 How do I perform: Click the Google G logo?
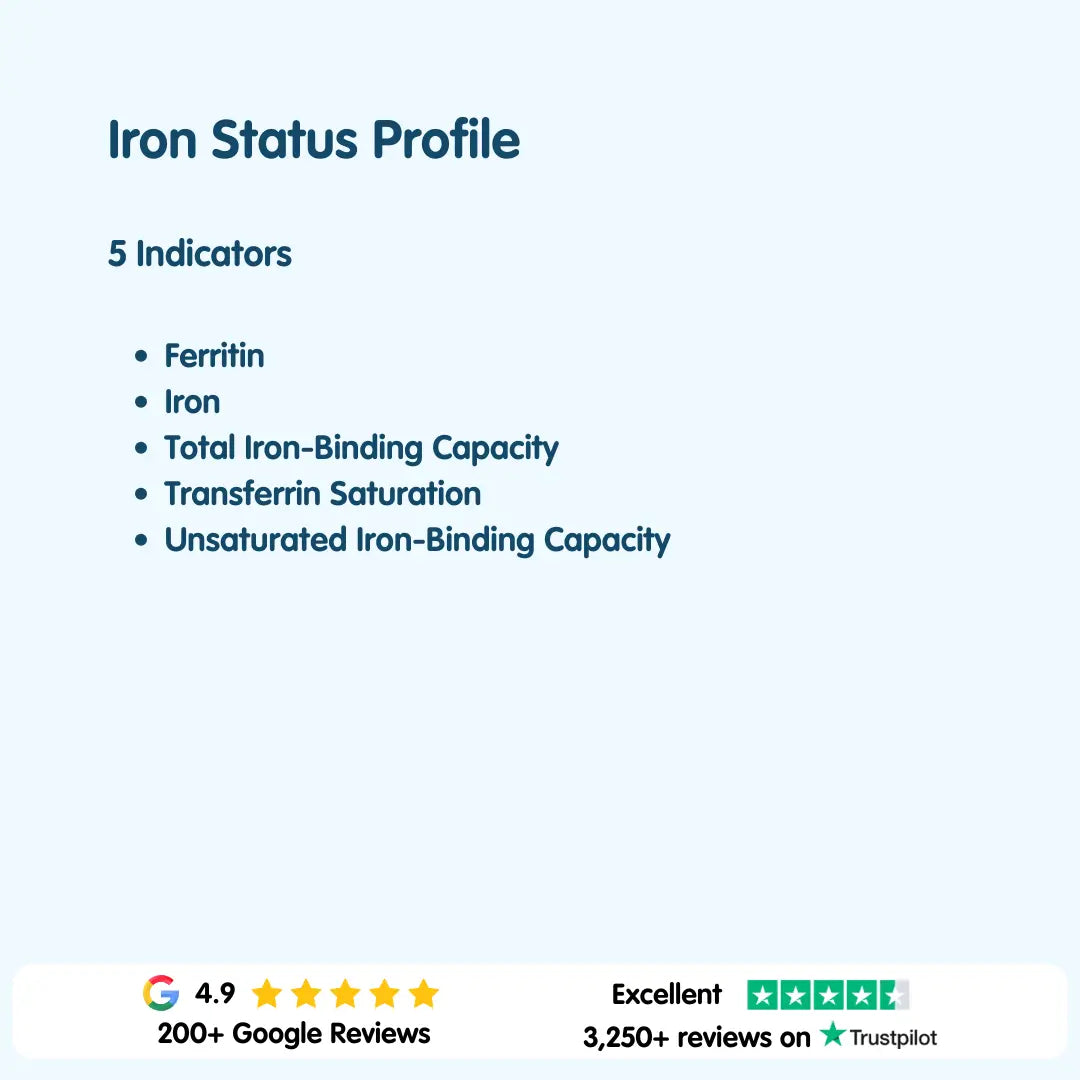161,993
